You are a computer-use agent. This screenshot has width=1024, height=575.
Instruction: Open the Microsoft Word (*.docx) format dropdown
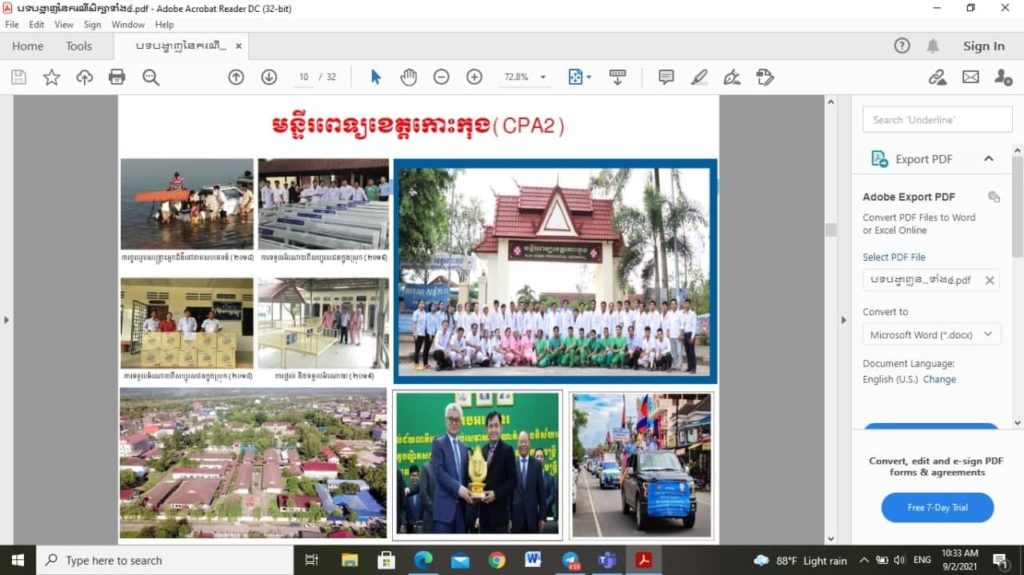click(932, 335)
